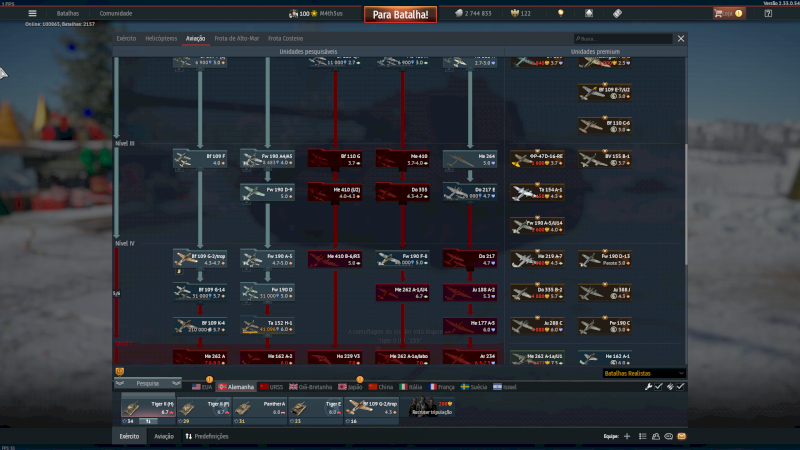Open the inventory ticket icon
The image size is (800, 450).
(617, 13)
